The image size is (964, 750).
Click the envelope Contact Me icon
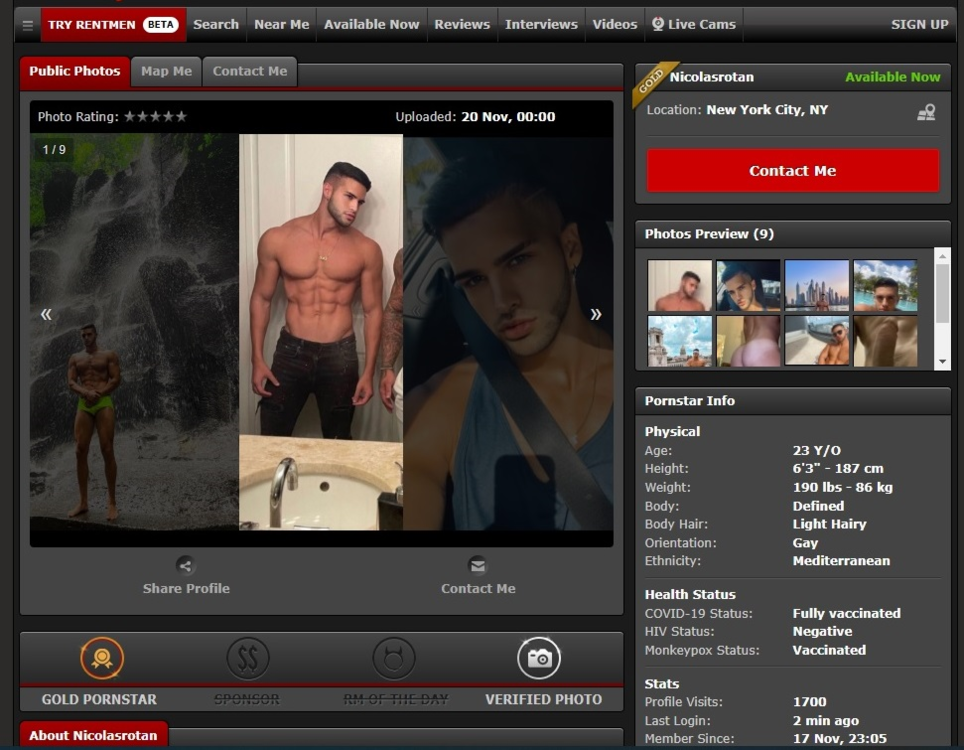click(478, 565)
